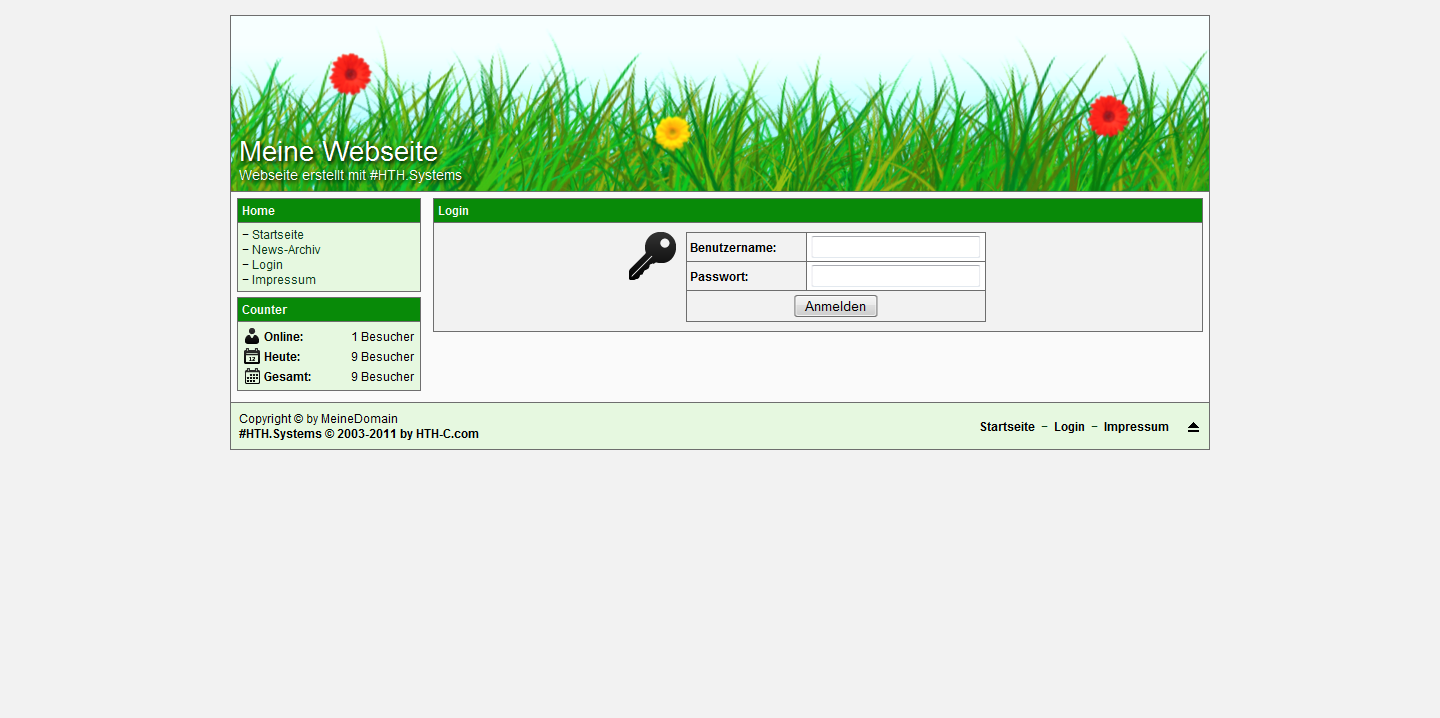Follow the footer Login link
This screenshot has height=718, width=1440.
[1069, 427]
